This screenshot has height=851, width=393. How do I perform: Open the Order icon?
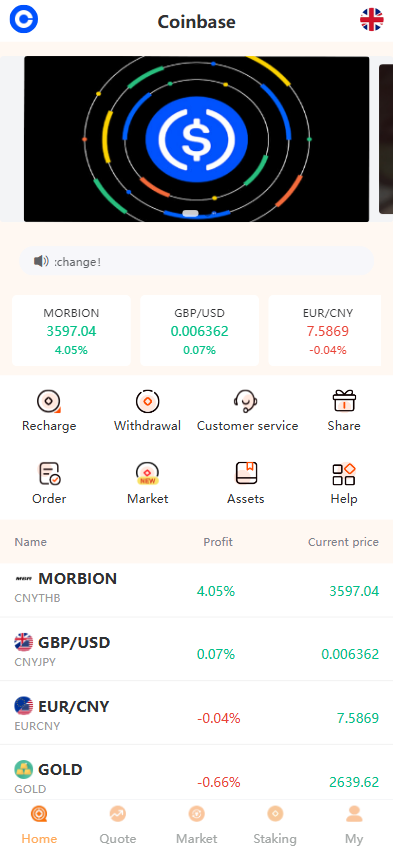point(49,474)
